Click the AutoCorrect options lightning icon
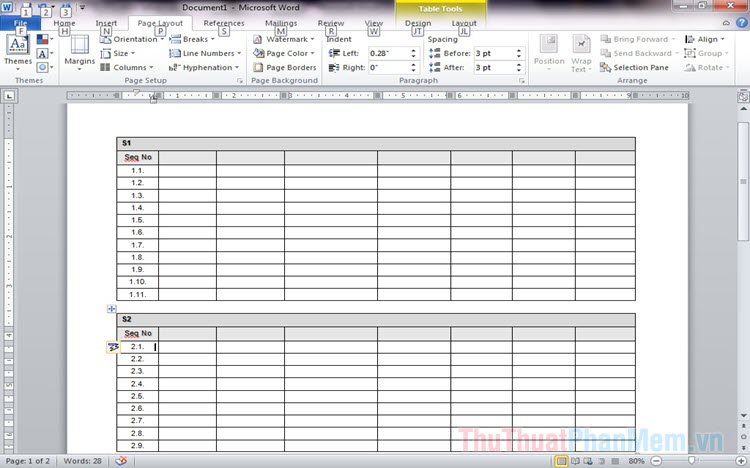This screenshot has width=750, height=468. click(113, 347)
